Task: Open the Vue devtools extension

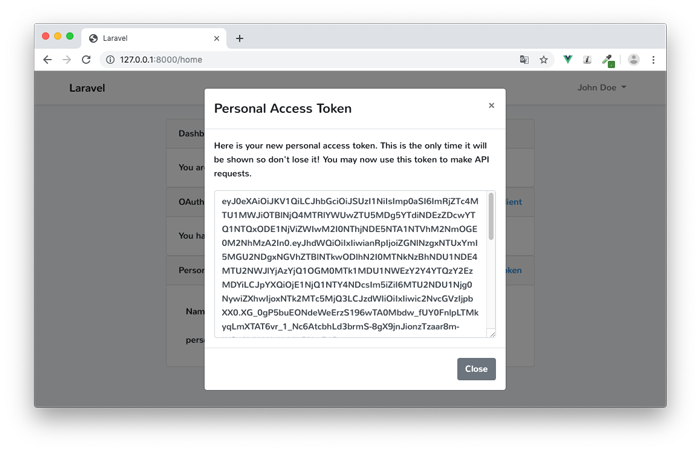Action: tap(567, 59)
